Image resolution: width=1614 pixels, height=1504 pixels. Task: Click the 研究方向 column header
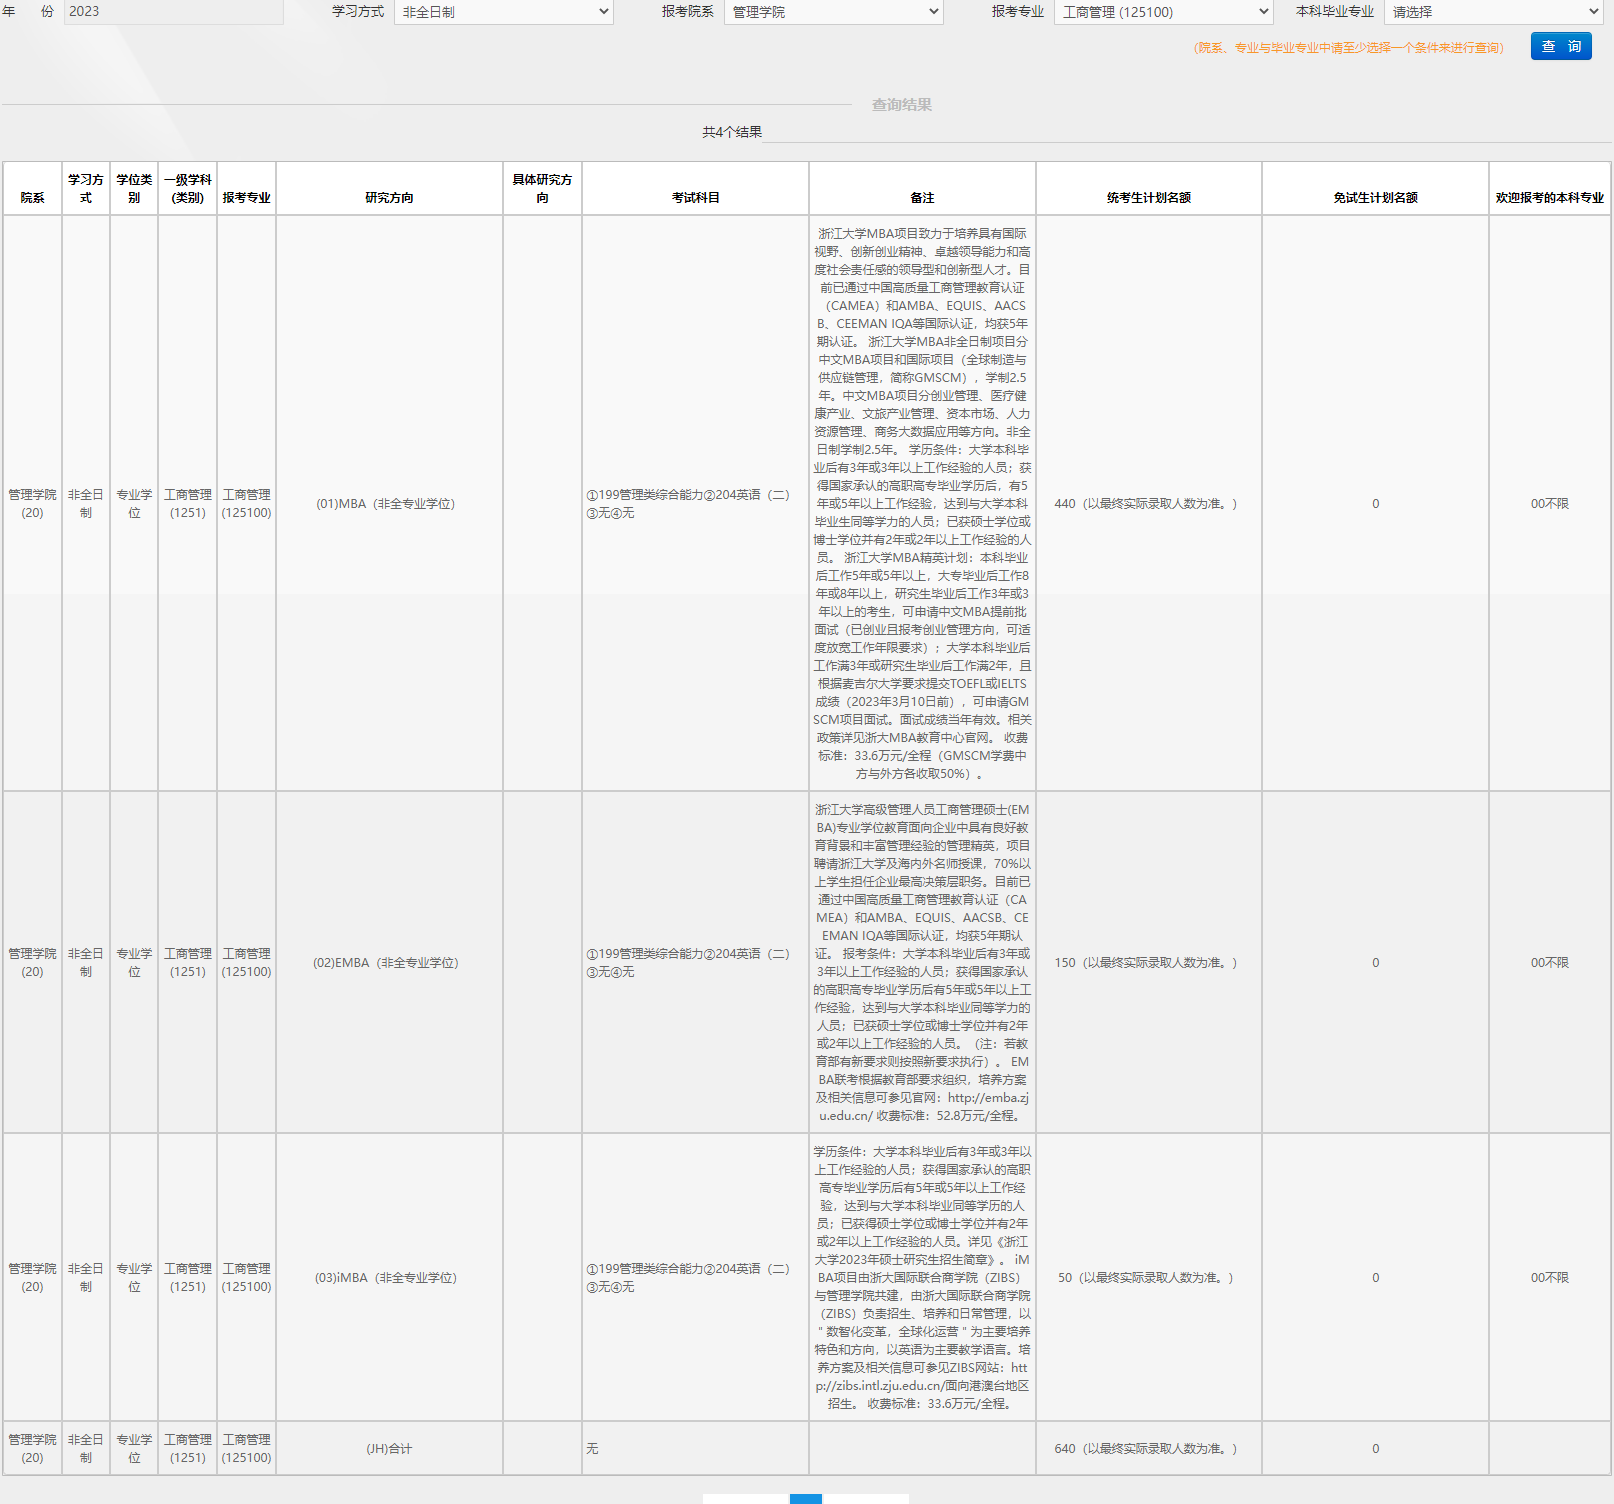tap(389, 198)
